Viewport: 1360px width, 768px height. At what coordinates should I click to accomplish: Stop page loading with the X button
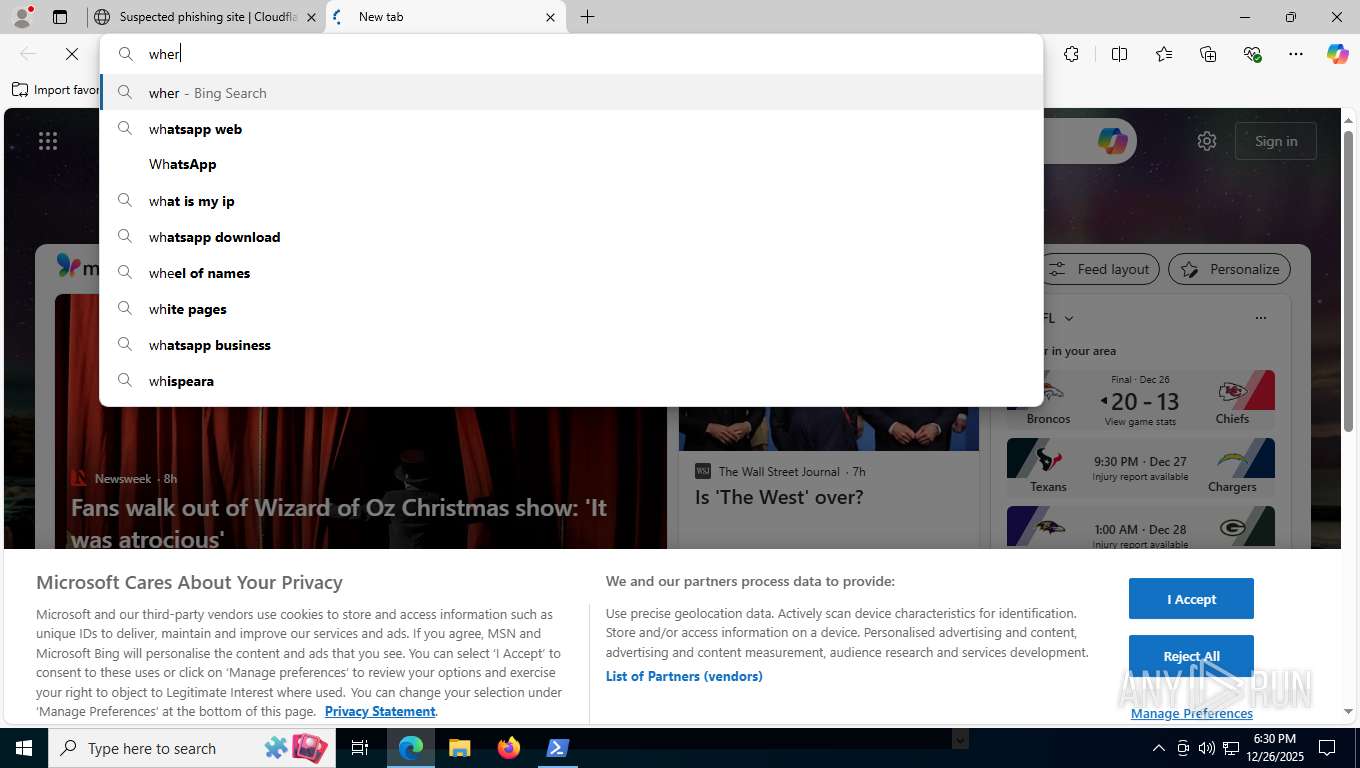click(72, 54)
